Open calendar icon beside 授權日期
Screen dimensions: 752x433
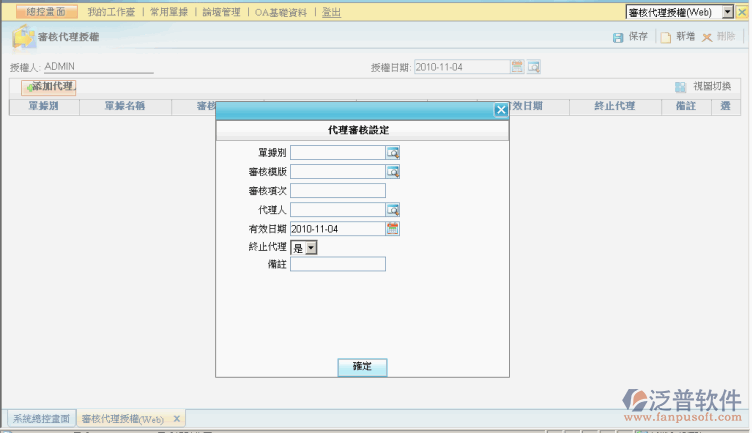(x=517, y=67)
